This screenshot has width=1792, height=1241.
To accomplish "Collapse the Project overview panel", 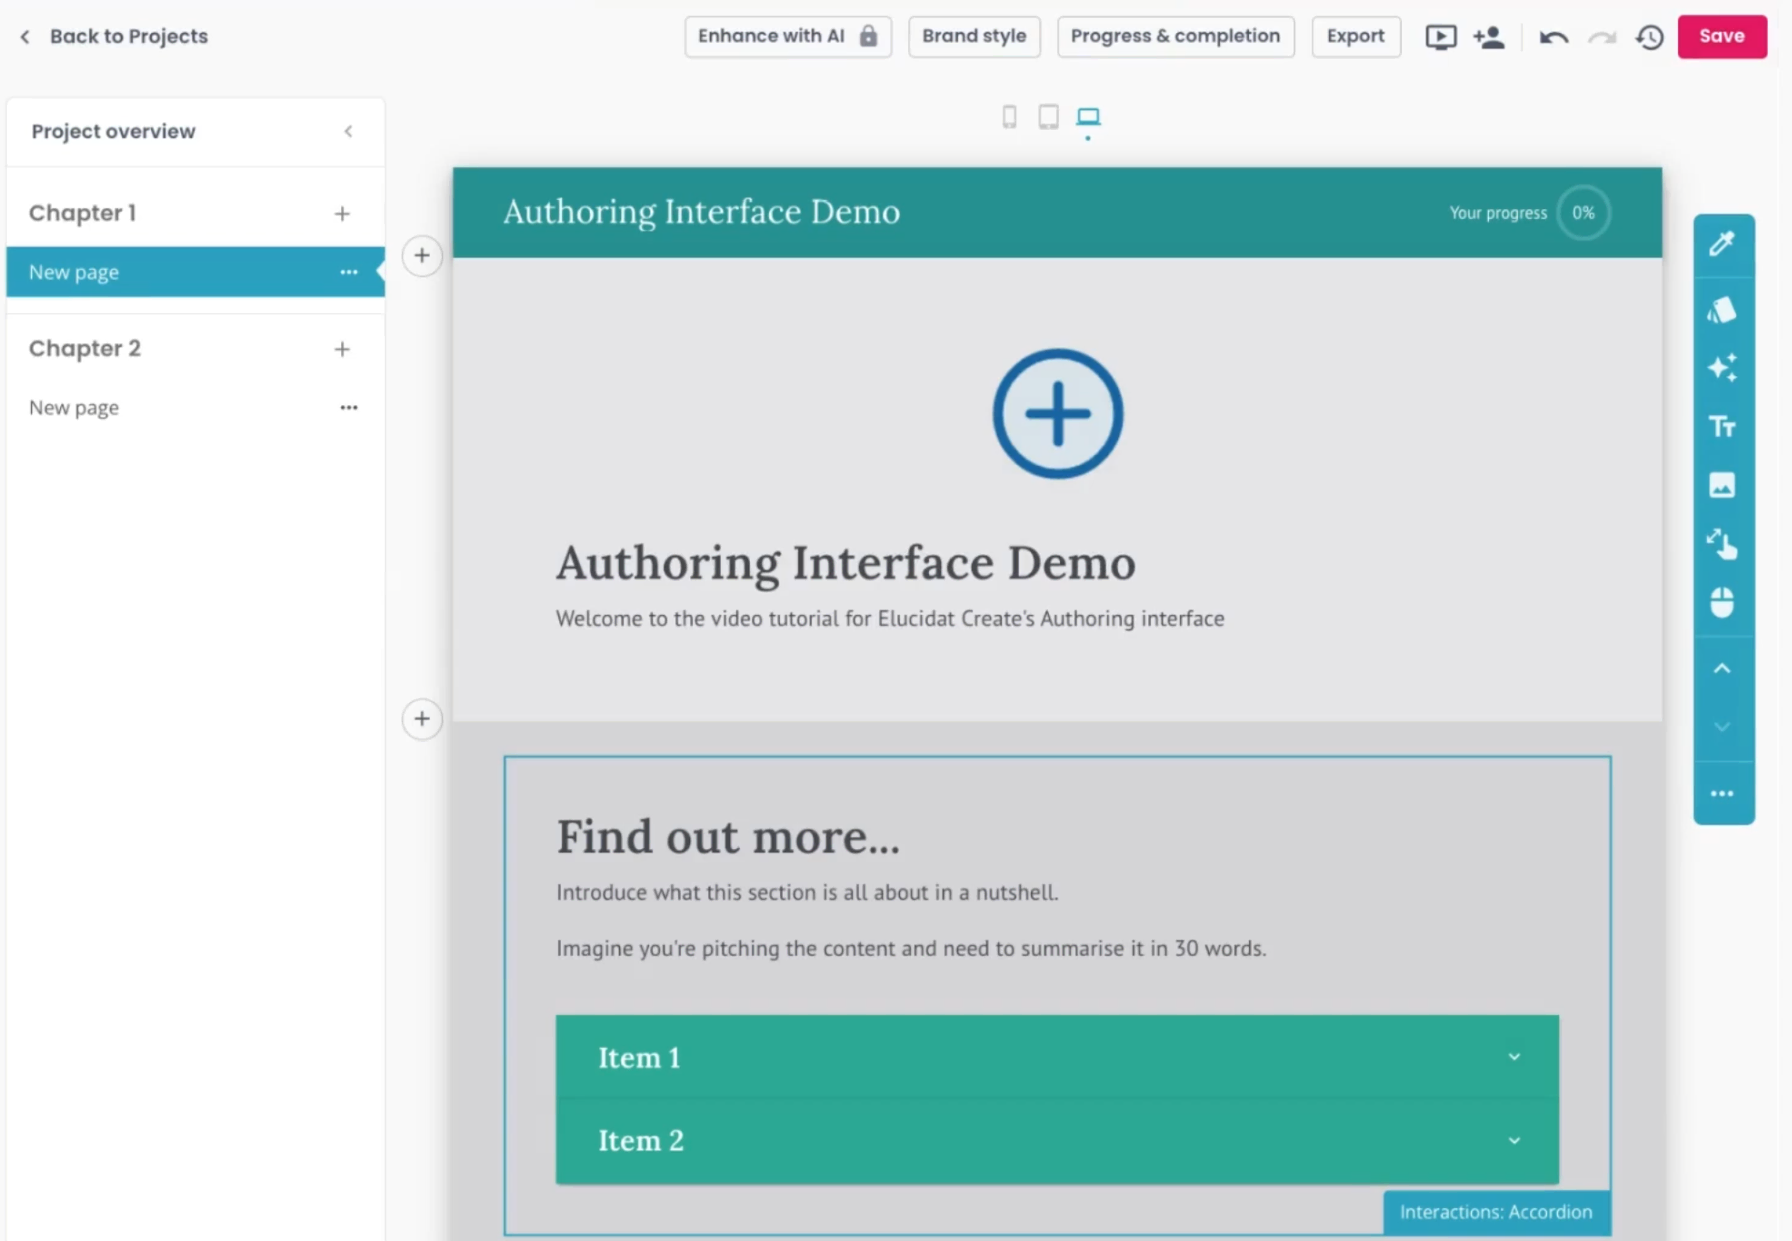I will [348, 131].
